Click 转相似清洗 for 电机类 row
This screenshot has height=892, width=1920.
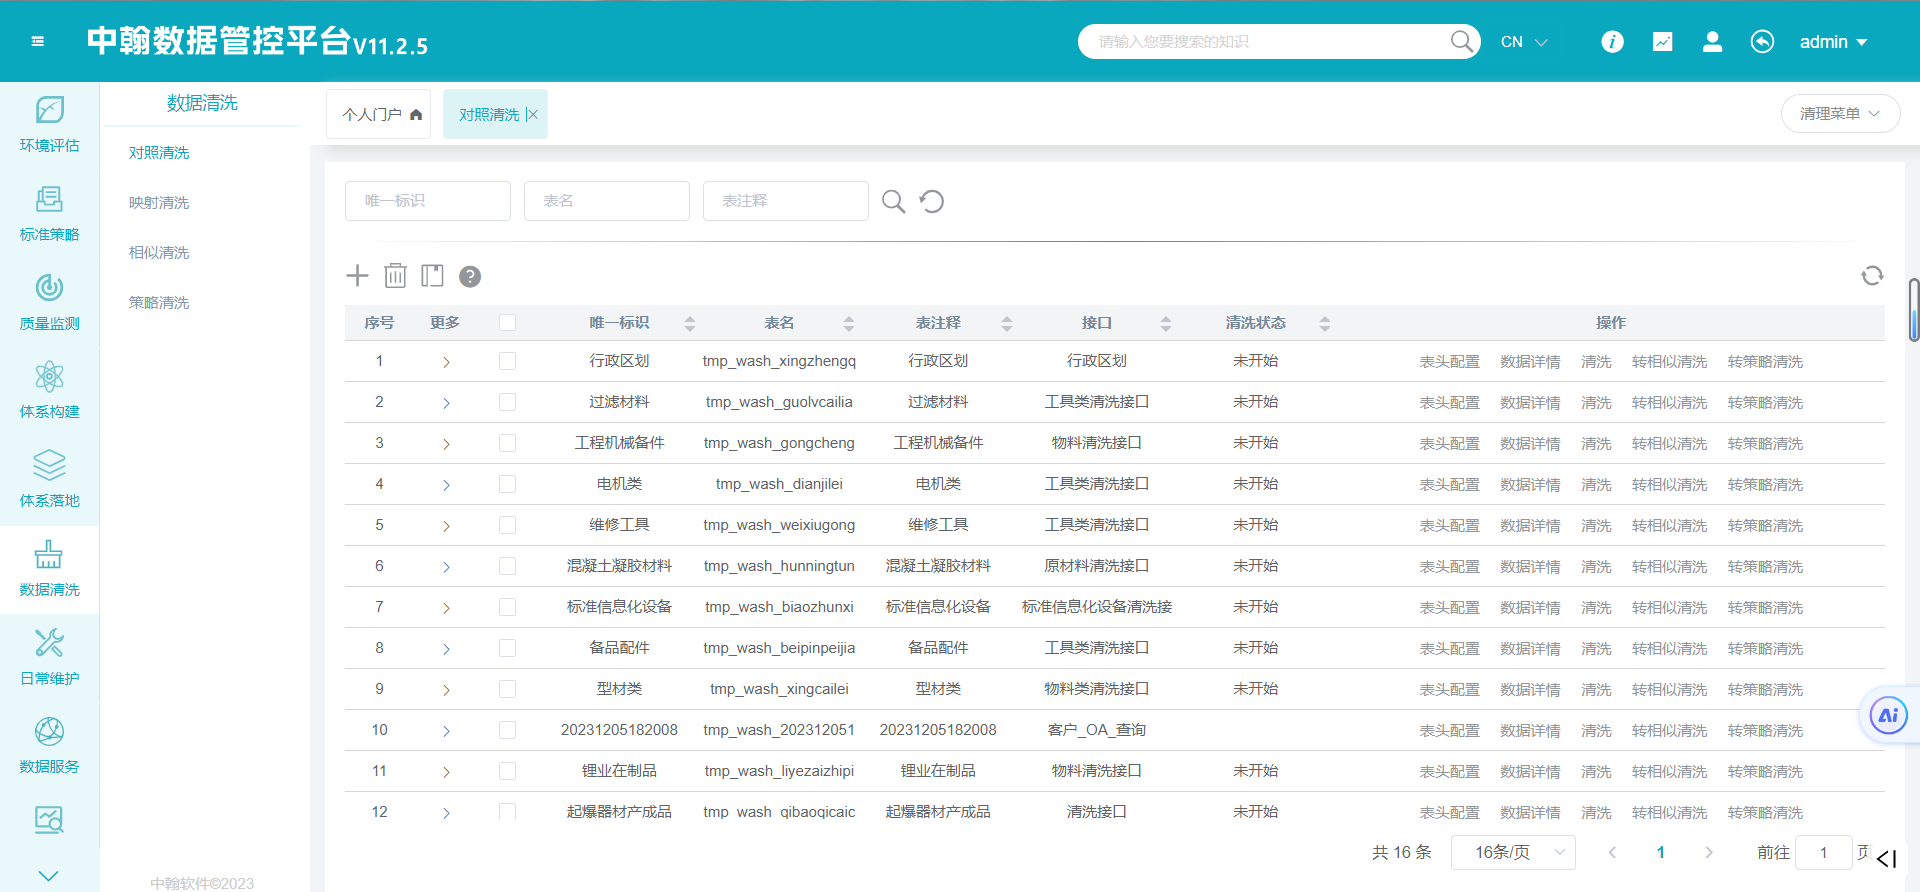pyautogui.click(x=1669, y=485)
